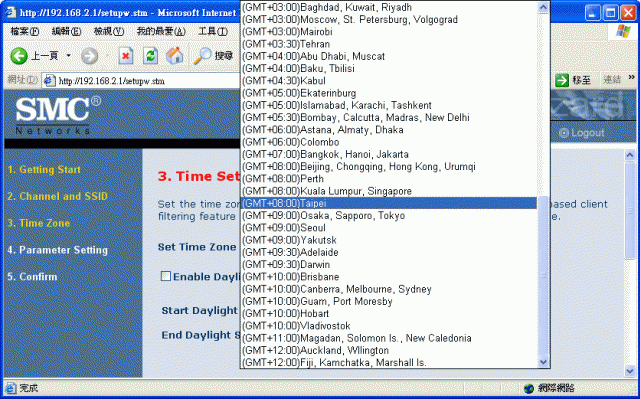Select (GMT+05:30)Bombay, Calcutta, Madras option
This screenshot has width=640, height=399.
pos(389,117)
